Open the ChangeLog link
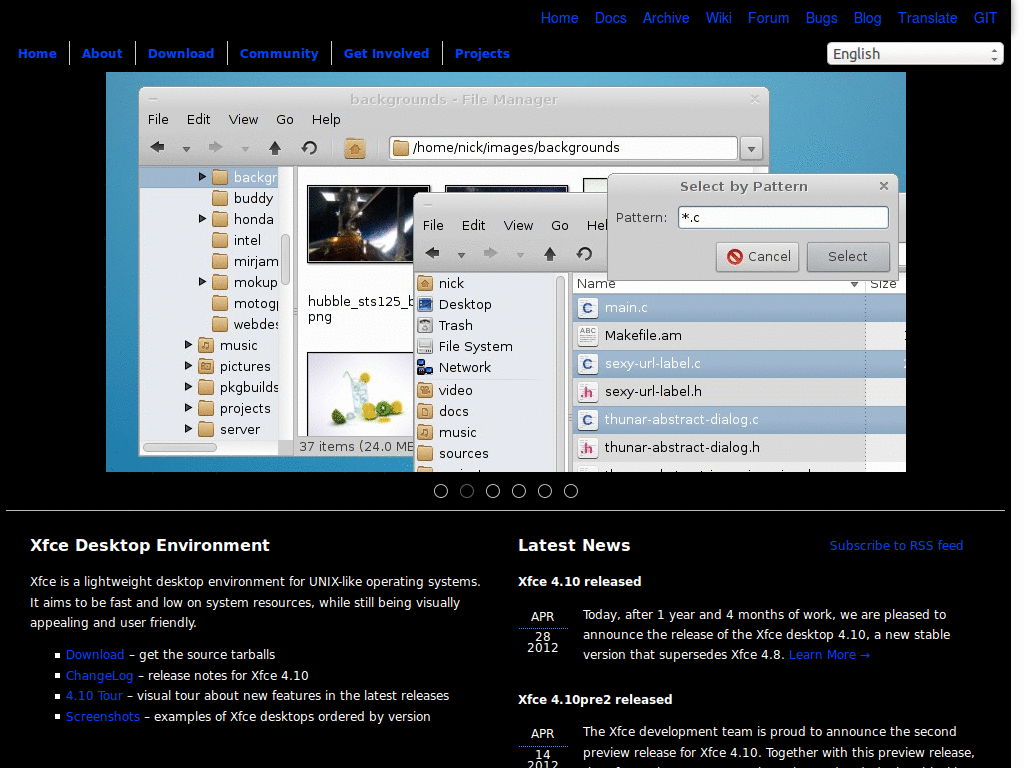Viewport: 1024px width, 768px height. pos(99,675)
